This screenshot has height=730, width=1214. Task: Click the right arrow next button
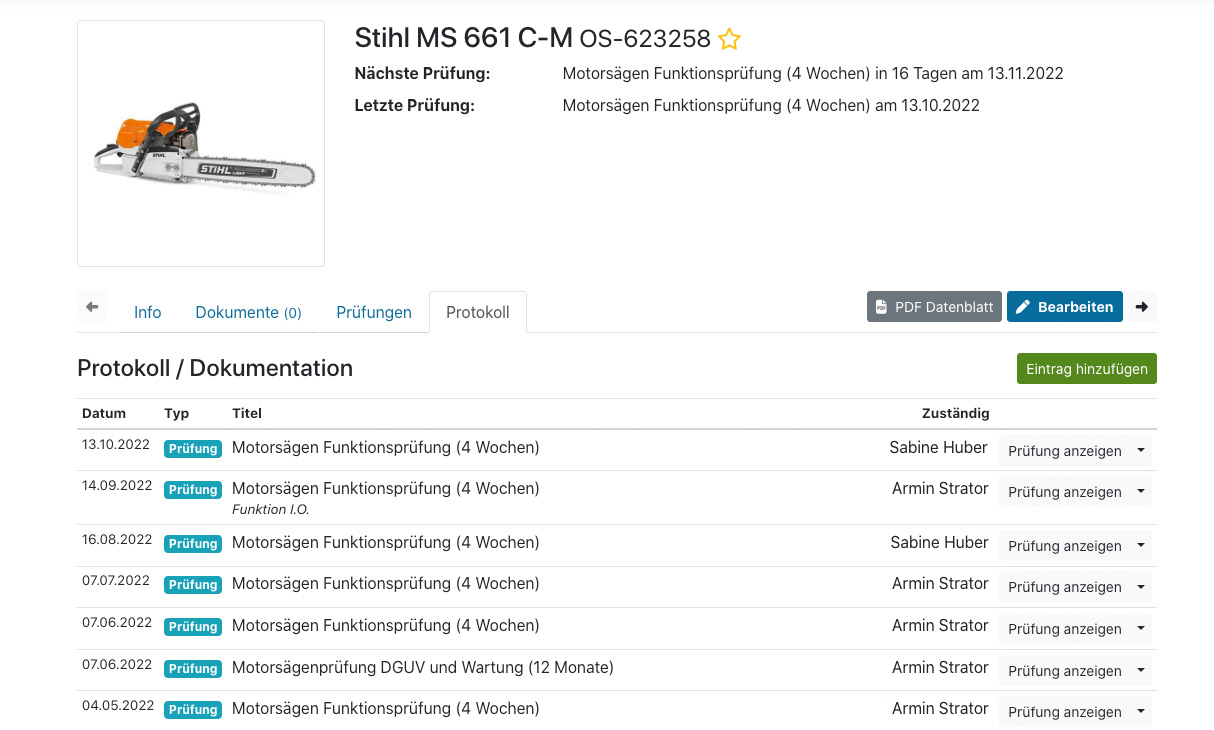tap(1142, 307)
